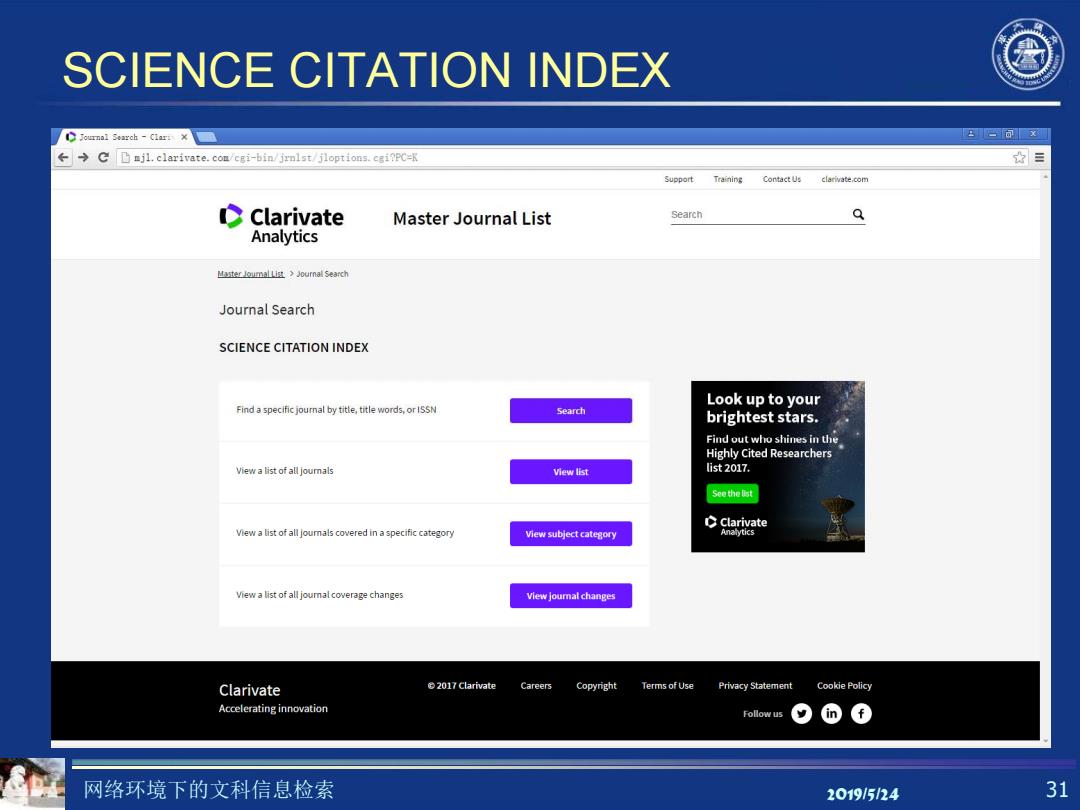Close the Journal Search browser tab
Viewport: 1080px width, 810px height.
pyautogui.click(x=184, y=137)
